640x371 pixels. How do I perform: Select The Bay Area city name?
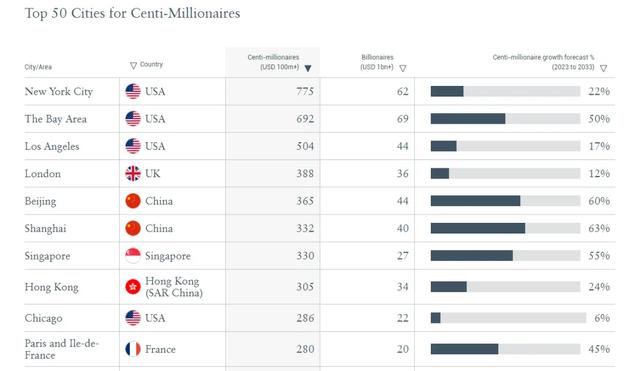(x=56, y=119)
